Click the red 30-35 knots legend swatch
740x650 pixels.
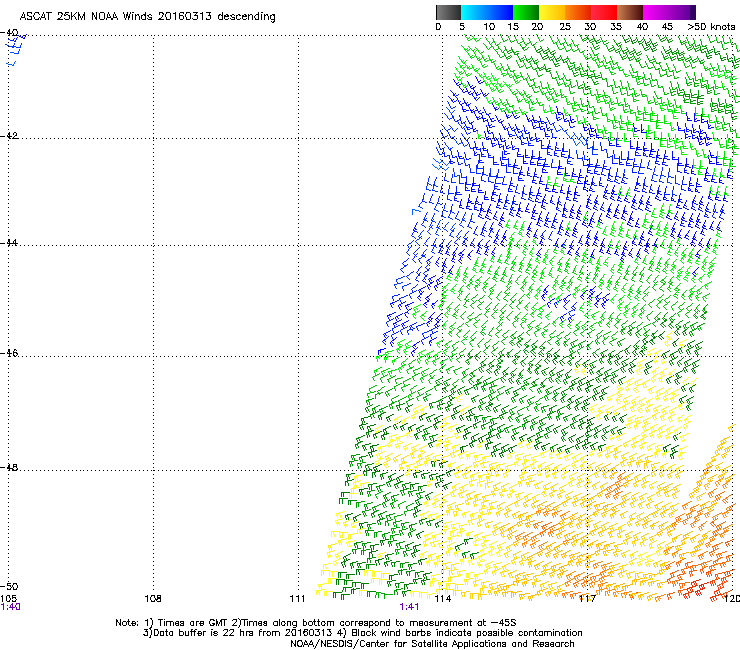tap(604, 12)
